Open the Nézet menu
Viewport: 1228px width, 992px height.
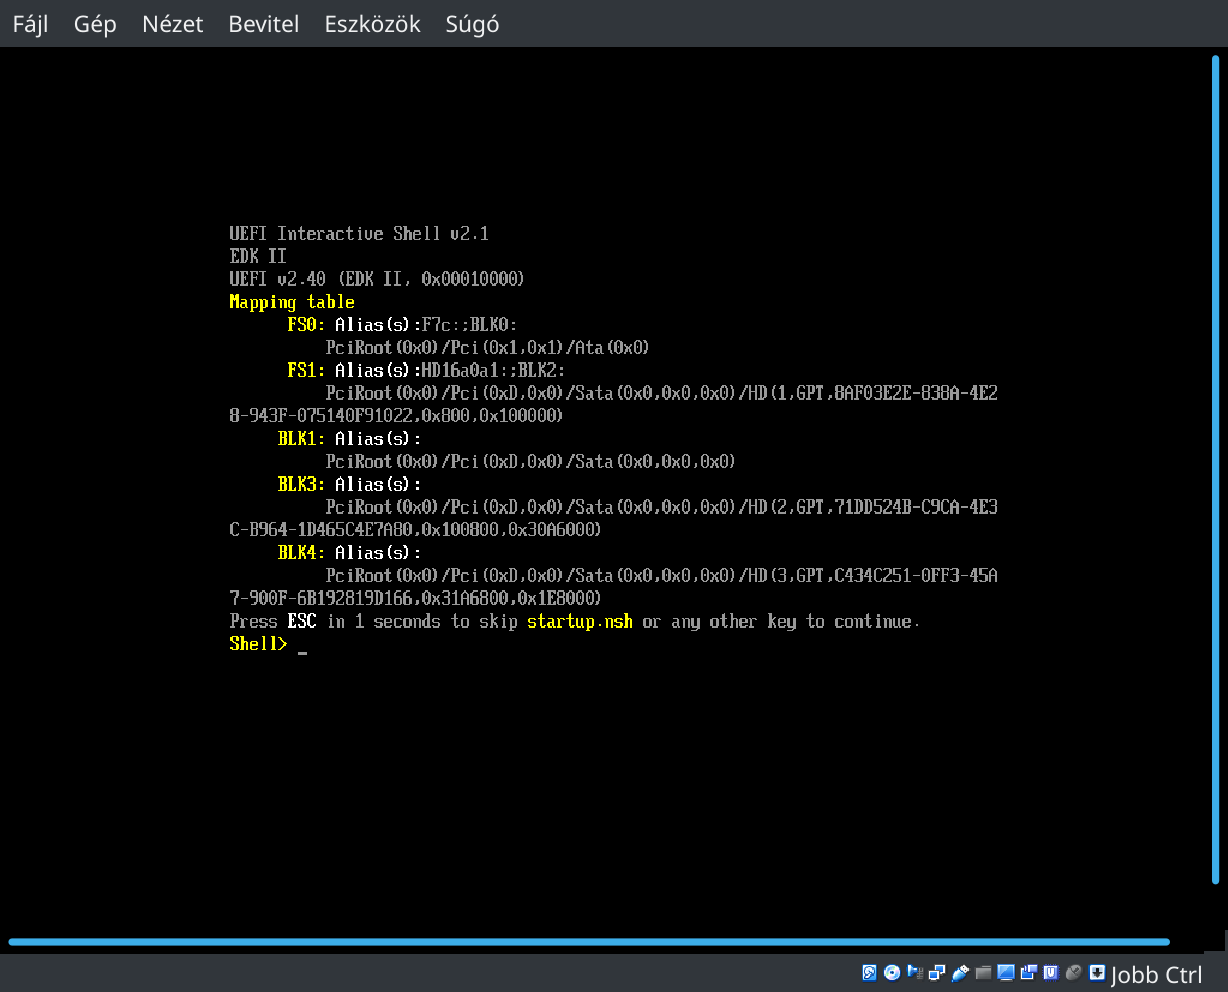pyautogui.click(x=173, y=24)
